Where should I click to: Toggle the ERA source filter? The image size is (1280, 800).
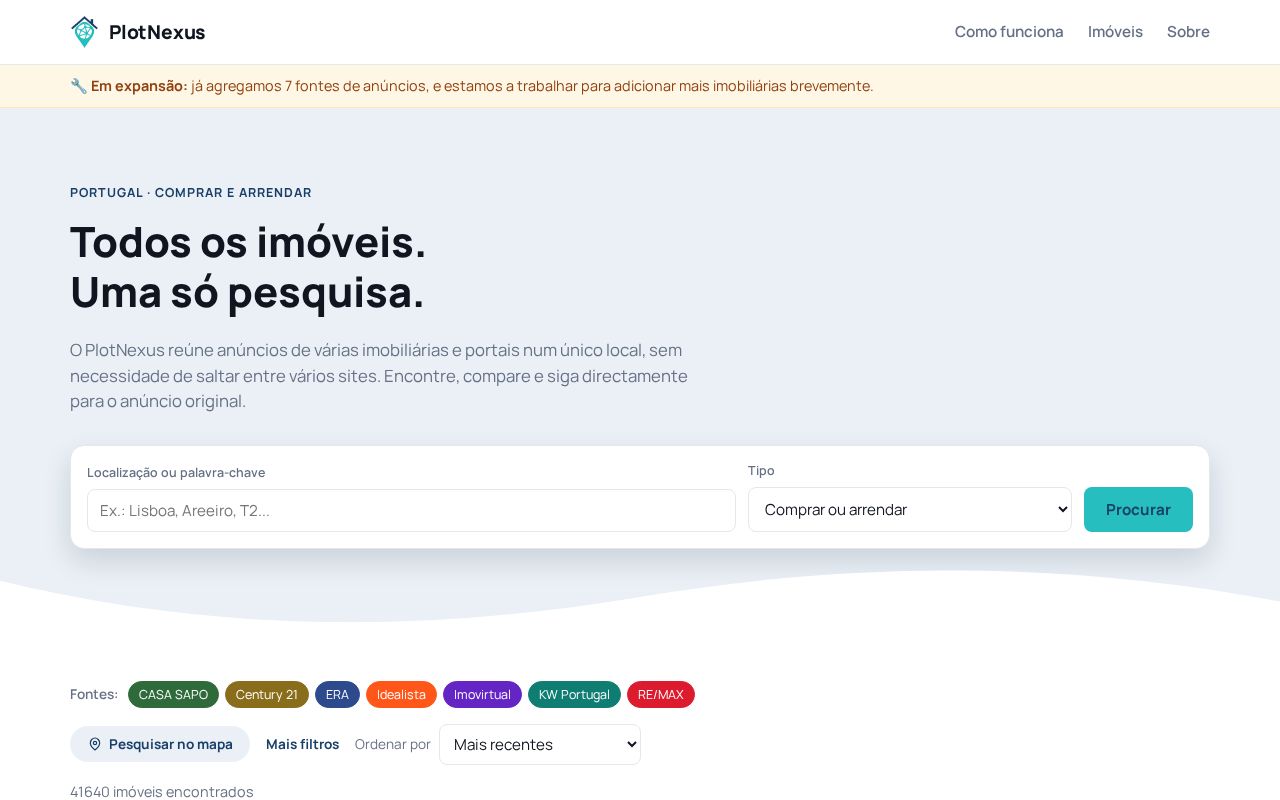[337, 694]
